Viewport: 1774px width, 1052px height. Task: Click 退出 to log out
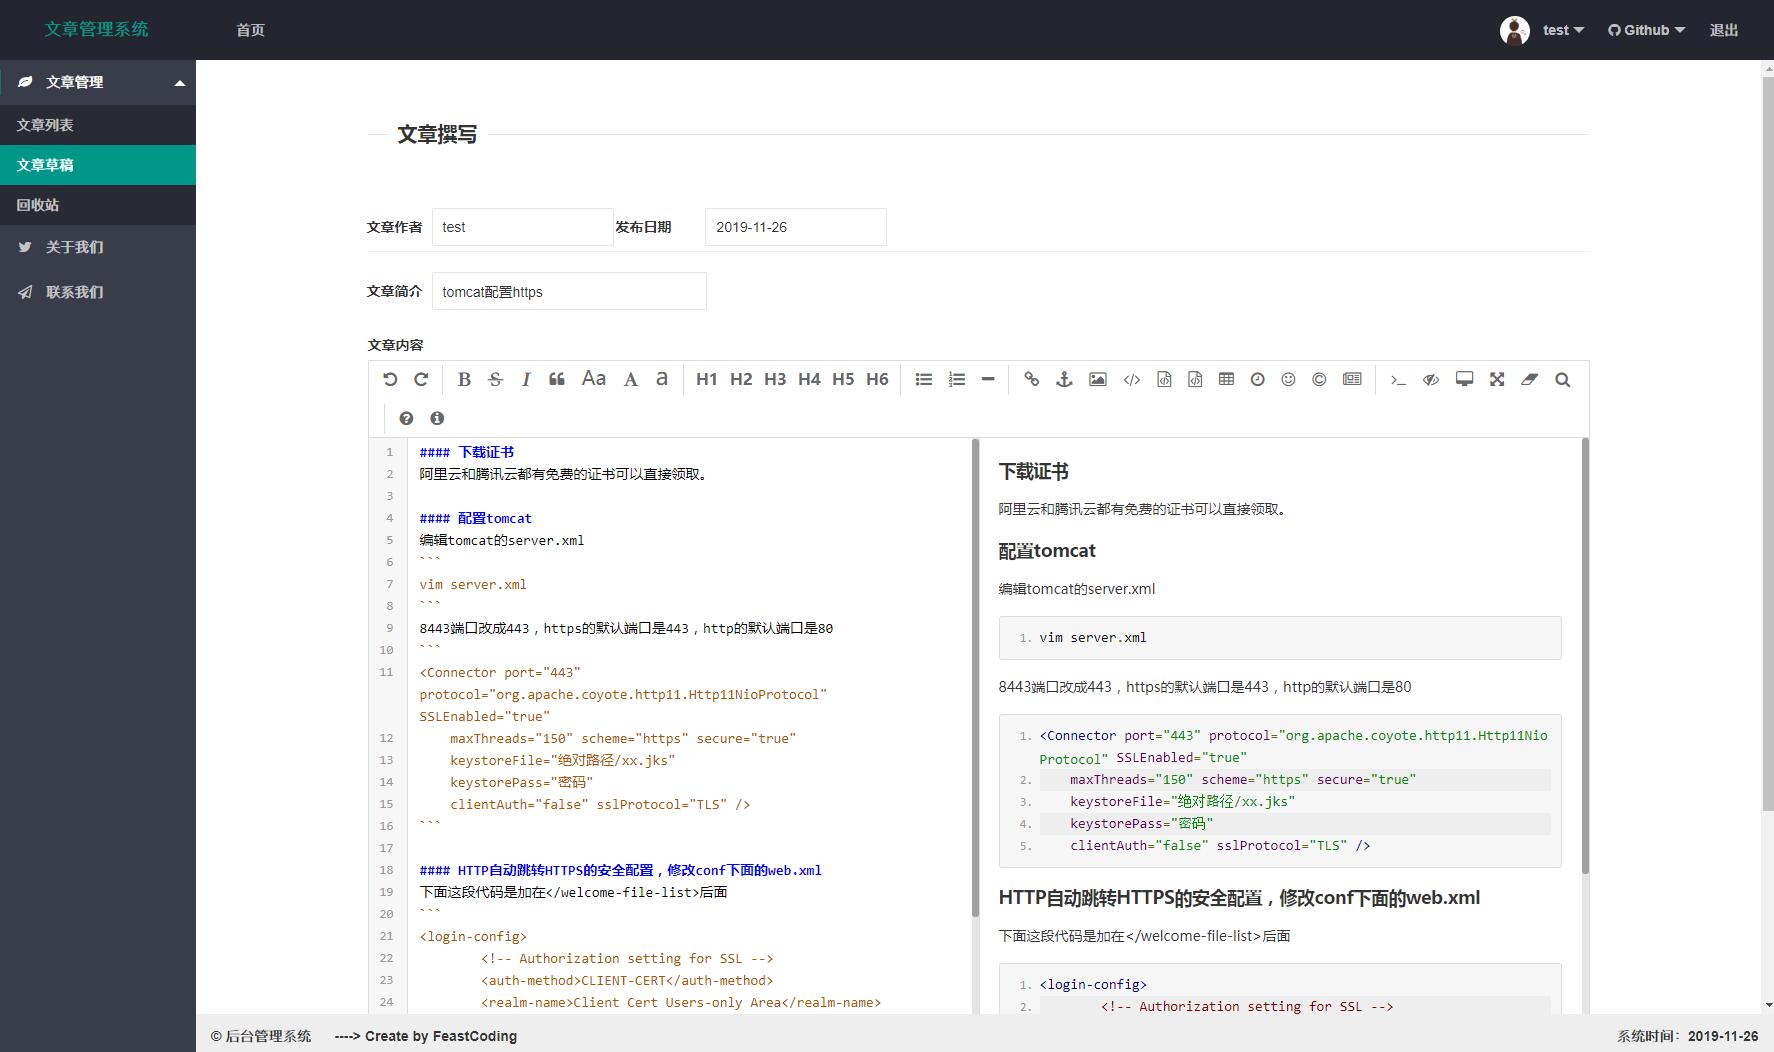(x=1724, y=30)
